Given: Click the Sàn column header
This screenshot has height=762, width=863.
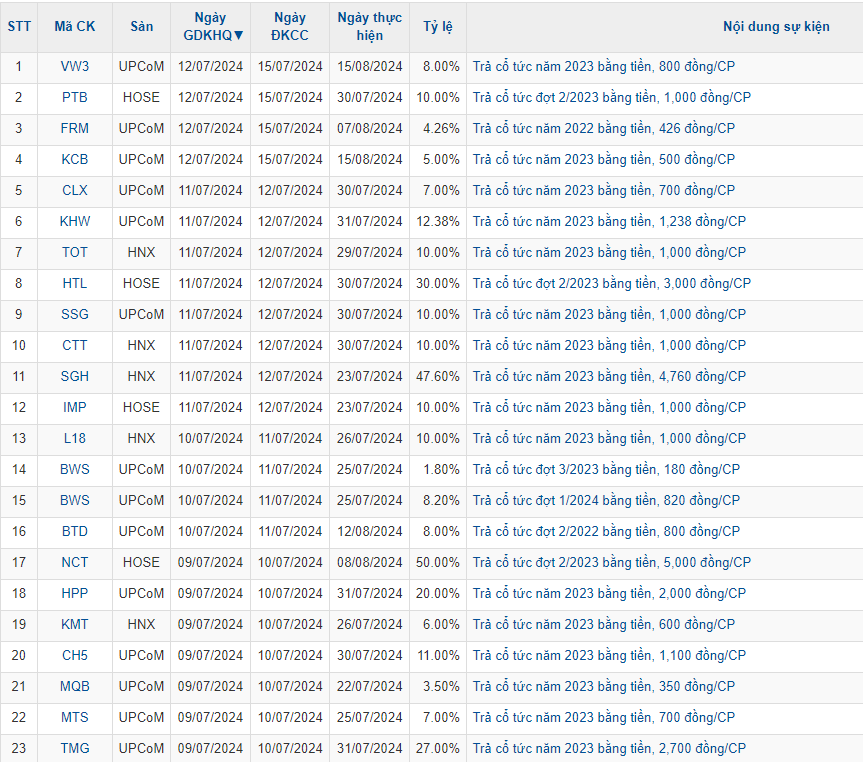Looking at the screenshot, I should (141, 26).
